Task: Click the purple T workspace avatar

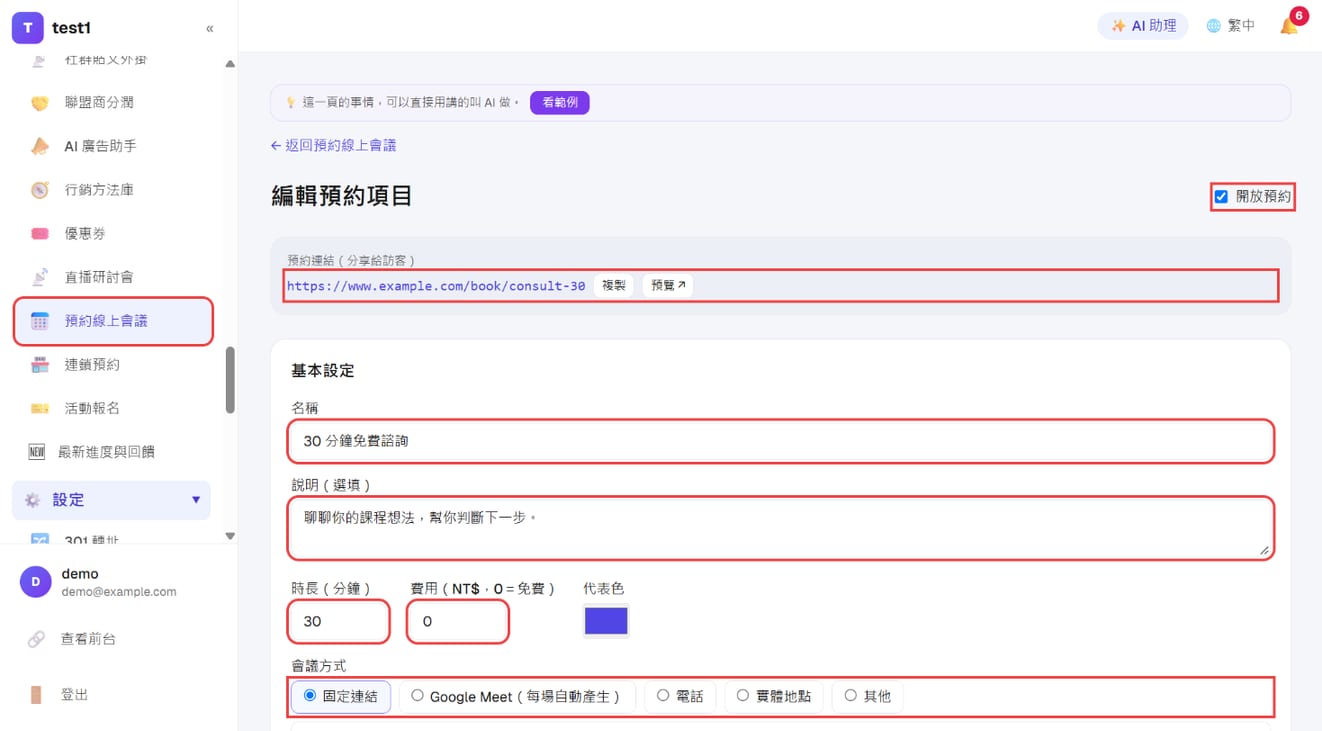Action: pyautogui.click(x=27, y=28)
